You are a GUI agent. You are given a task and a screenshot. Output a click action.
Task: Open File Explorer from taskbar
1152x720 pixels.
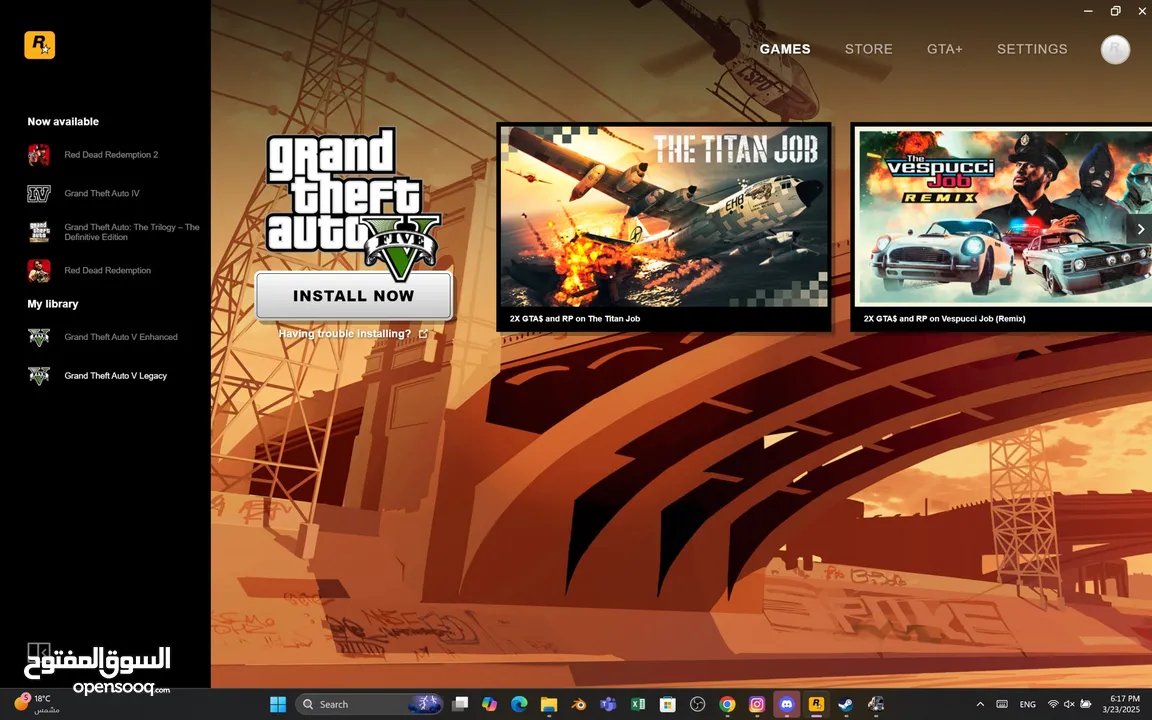549,705
